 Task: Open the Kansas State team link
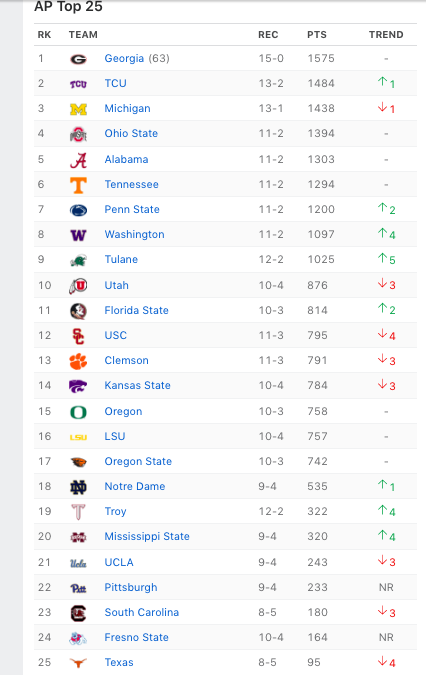[x=137, y=385]
